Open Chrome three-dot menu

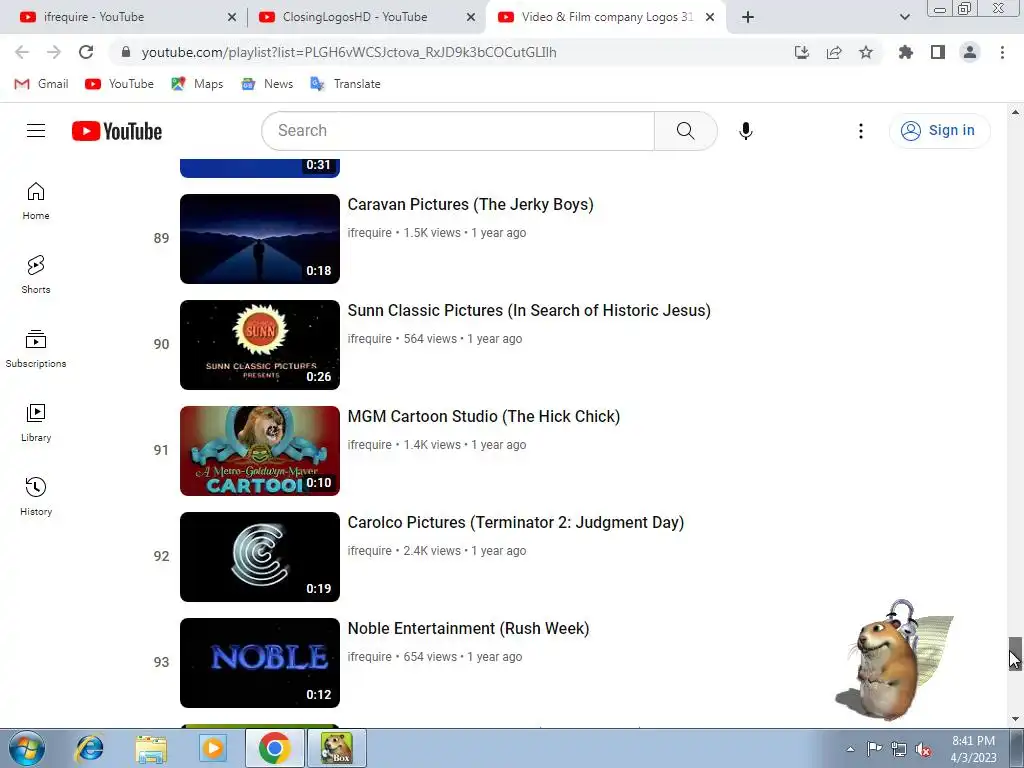click(1002, 52)
